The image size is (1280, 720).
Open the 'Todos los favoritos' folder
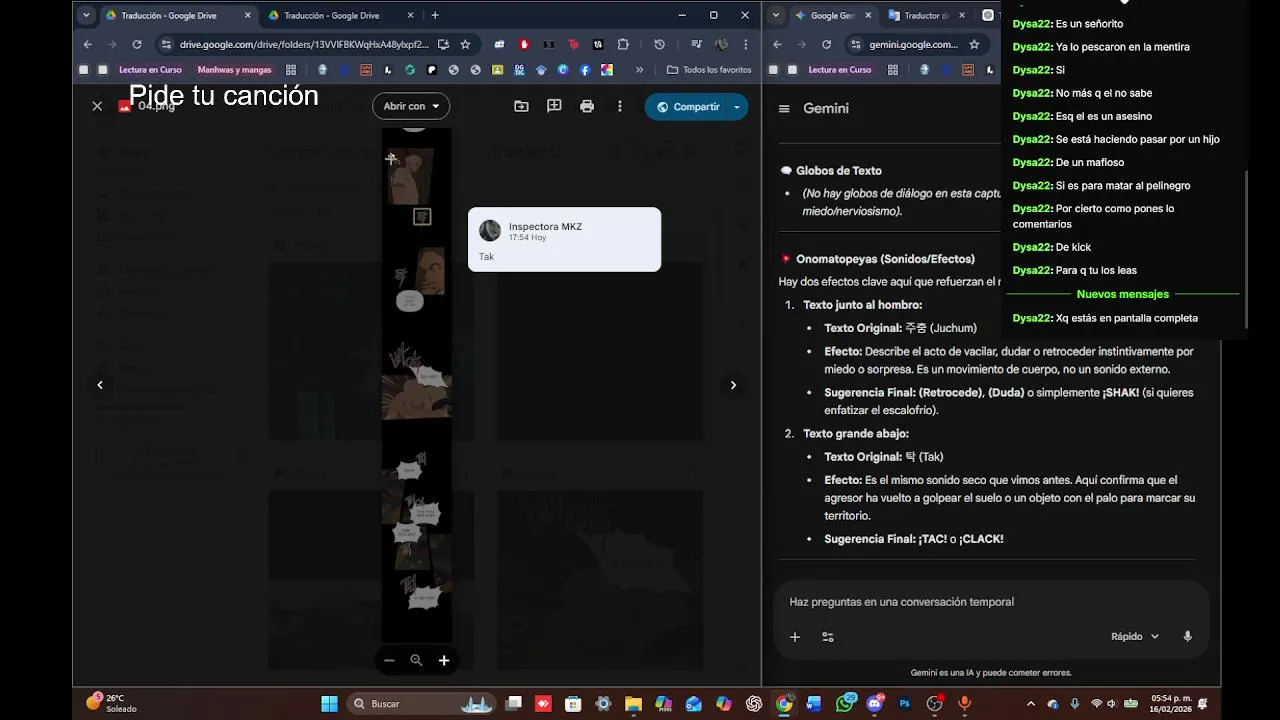(709, 70)
